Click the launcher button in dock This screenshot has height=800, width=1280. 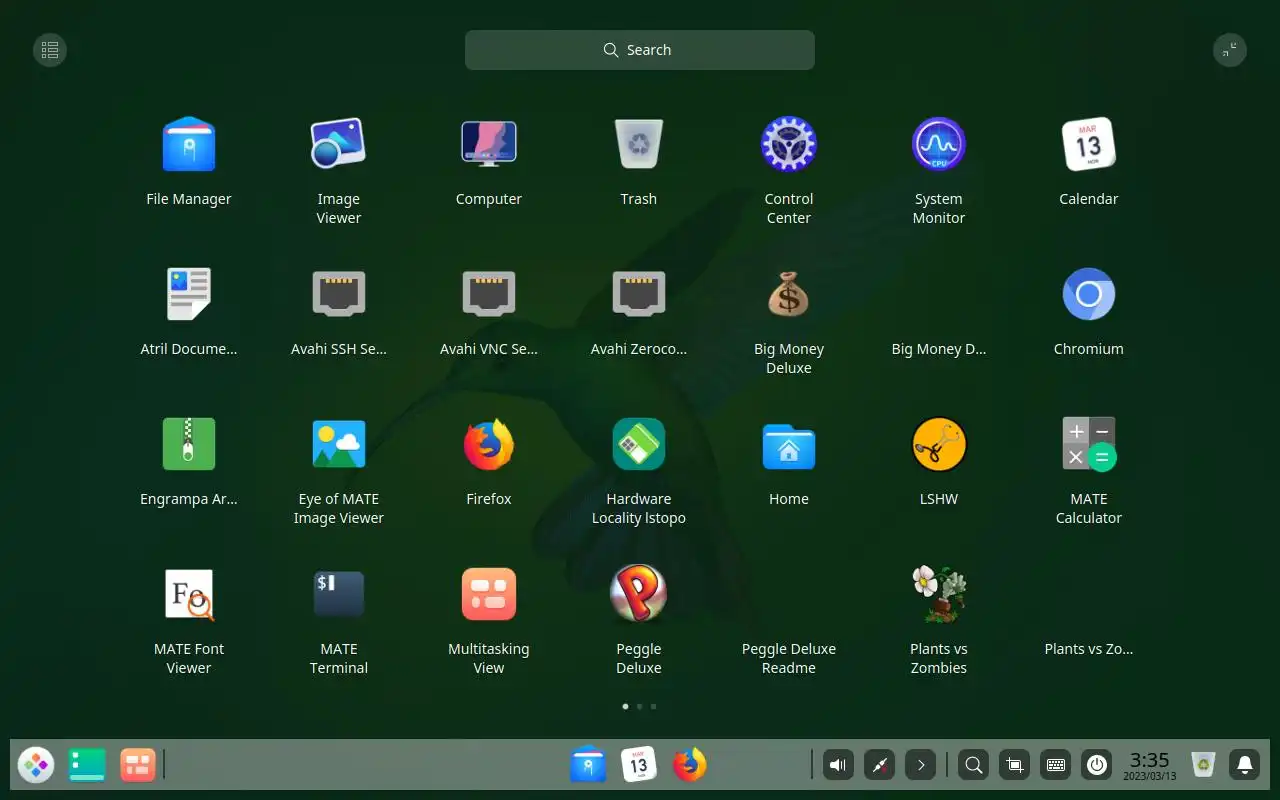36,766
